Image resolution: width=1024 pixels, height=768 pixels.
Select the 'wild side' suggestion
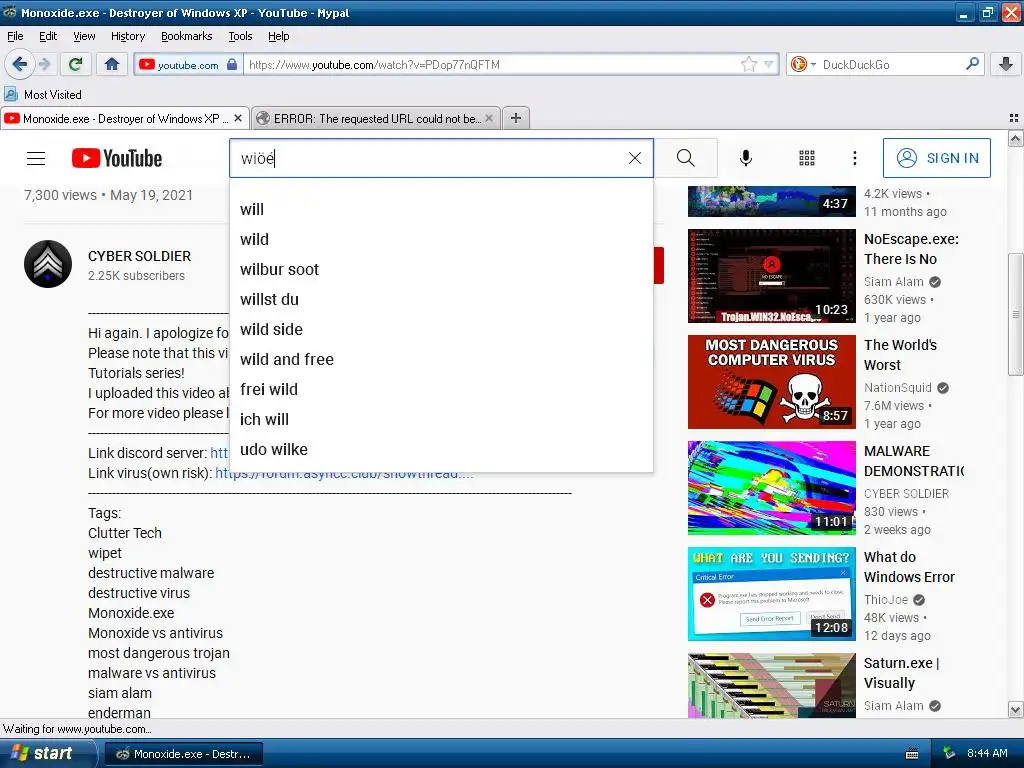[x=441, y=330]
